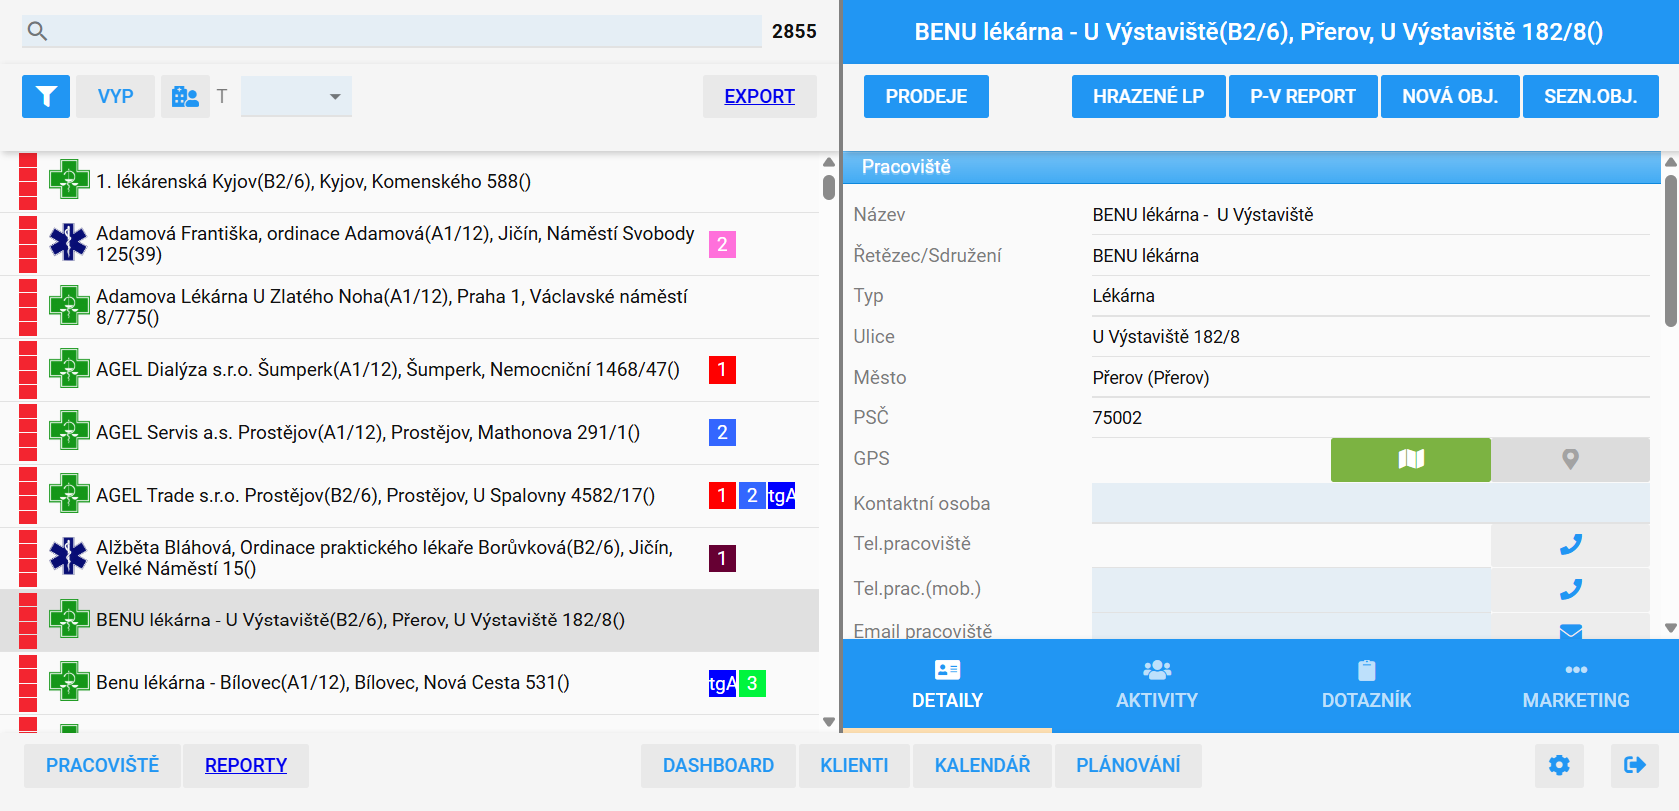1679x811 pixels.
Task: Open the green GPS map button
Action: [x=1410, y=459]
